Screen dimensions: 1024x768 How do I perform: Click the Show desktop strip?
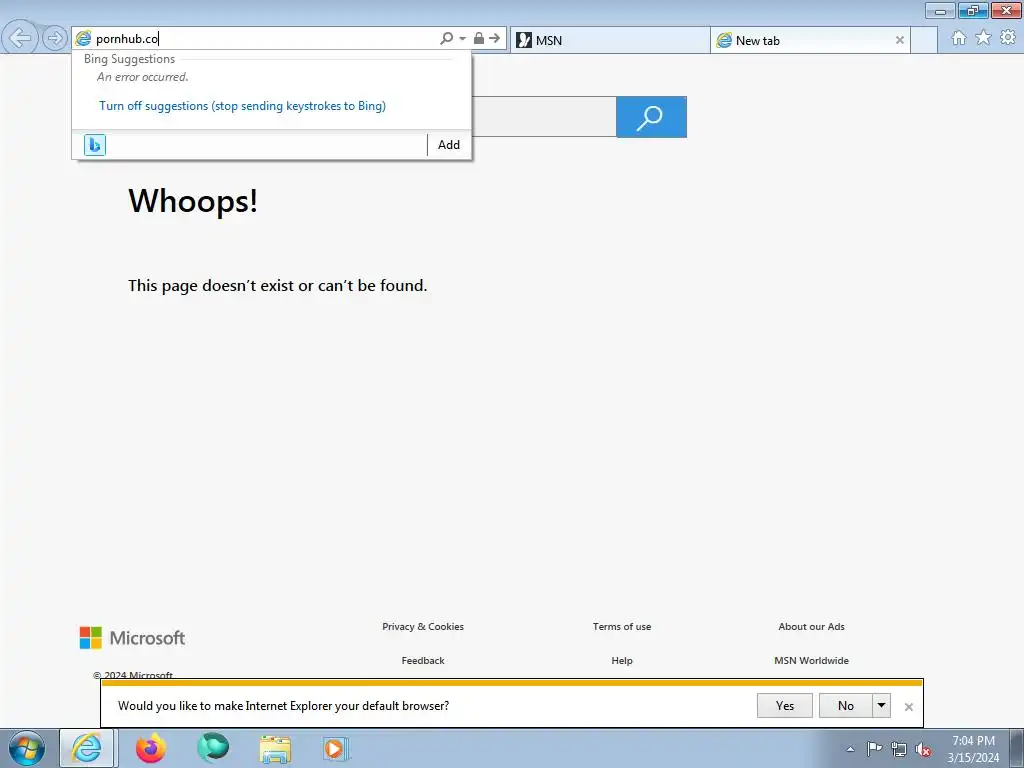click(x=1017, y=748)
